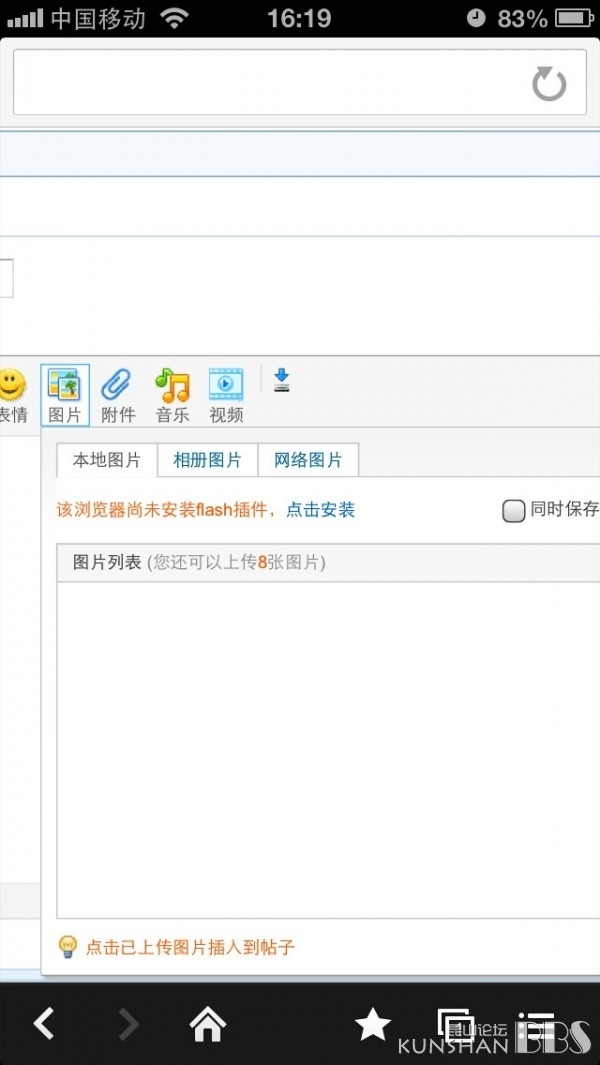
Task: Tap the 中国移动 carrier label
Action: click(98, 18)
